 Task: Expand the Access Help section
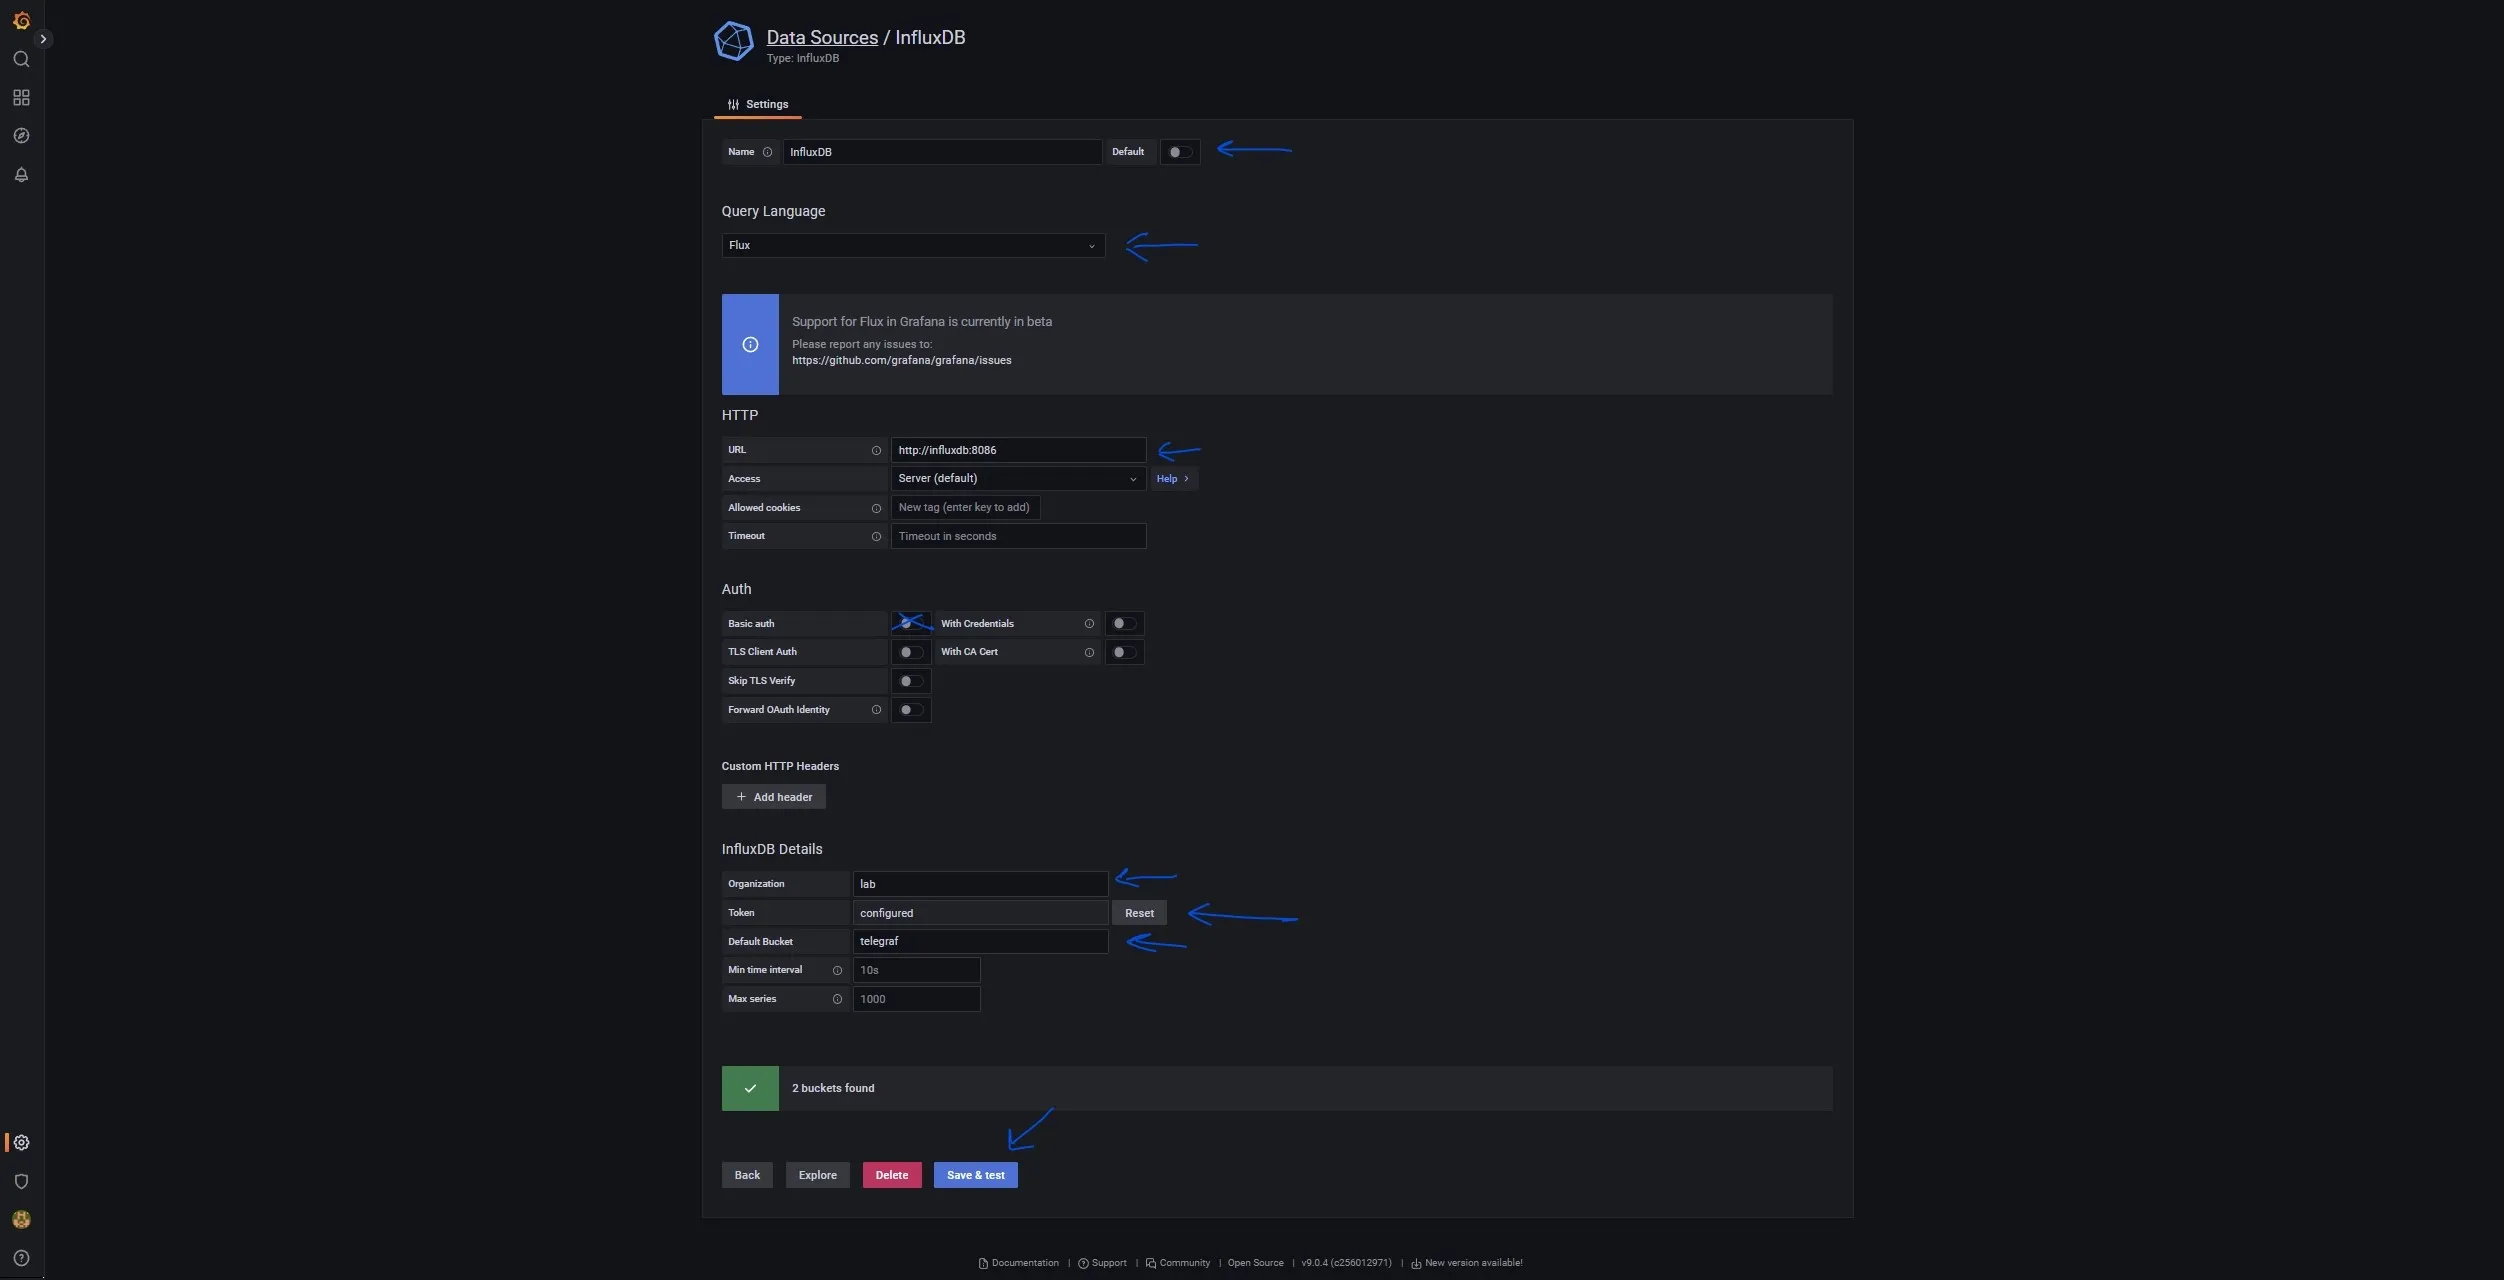click(x=1173, y=478)
